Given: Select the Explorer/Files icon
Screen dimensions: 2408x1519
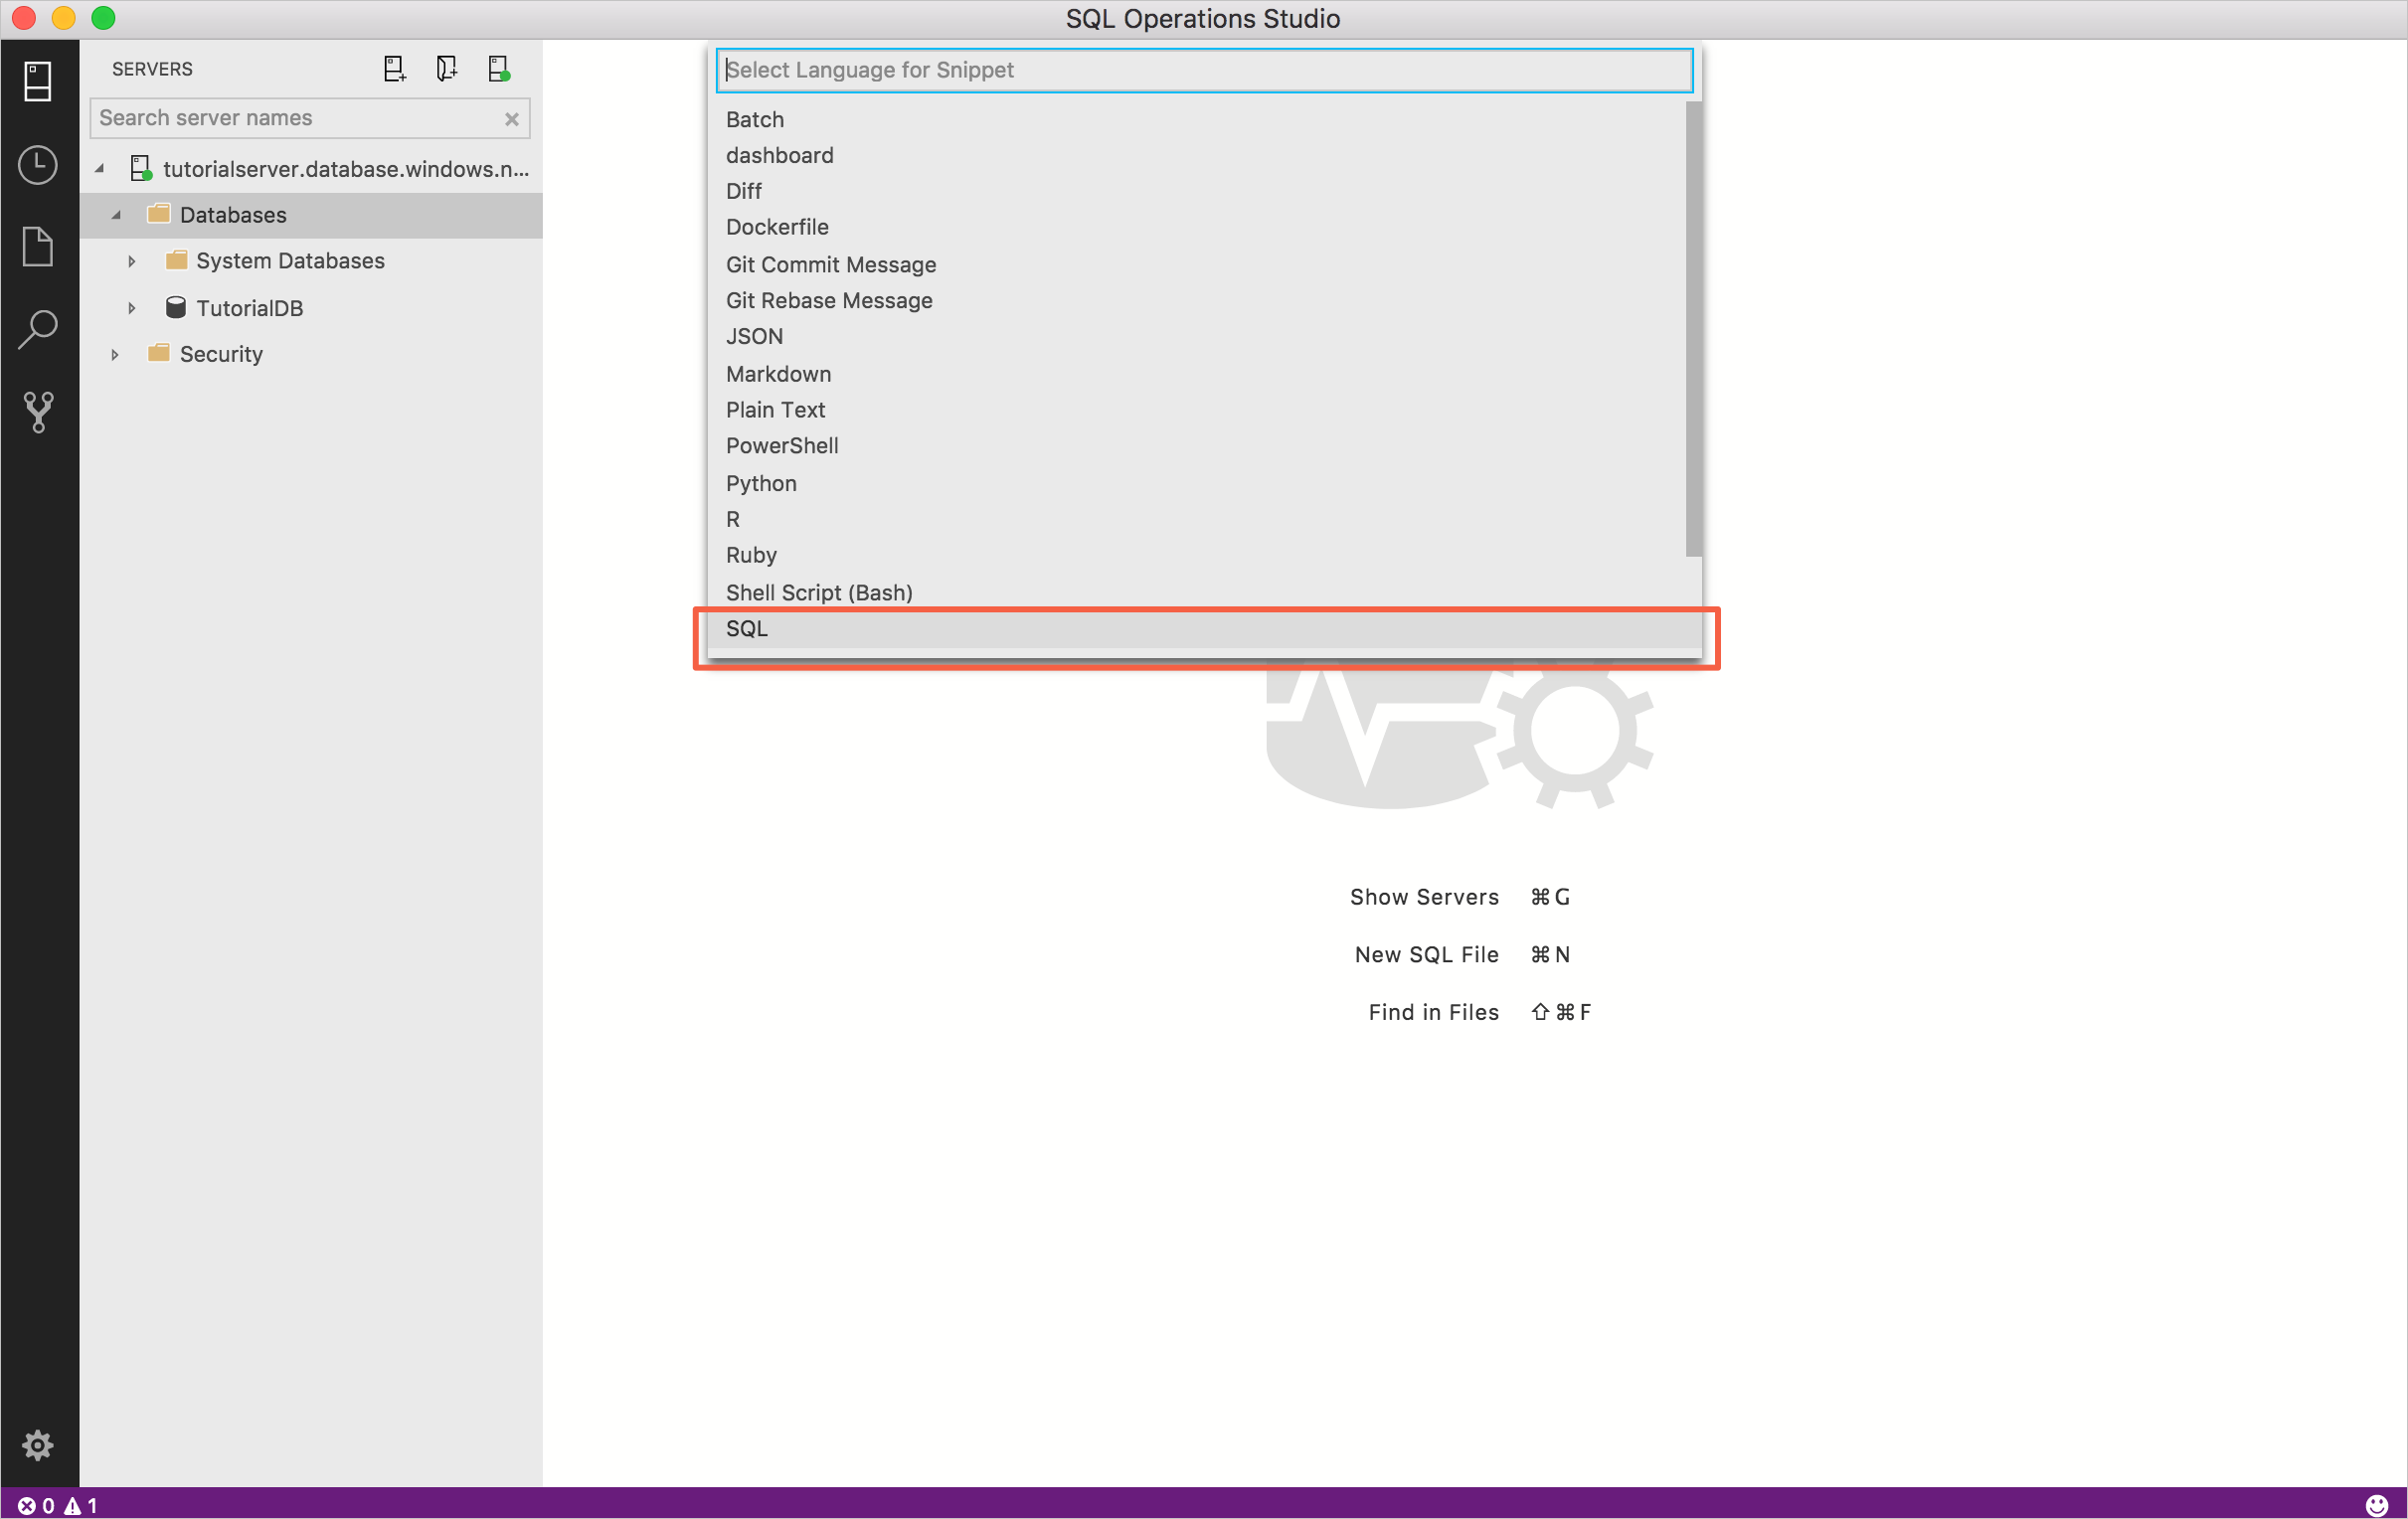Looking at the screenshot, I should [x=39, y=245].
